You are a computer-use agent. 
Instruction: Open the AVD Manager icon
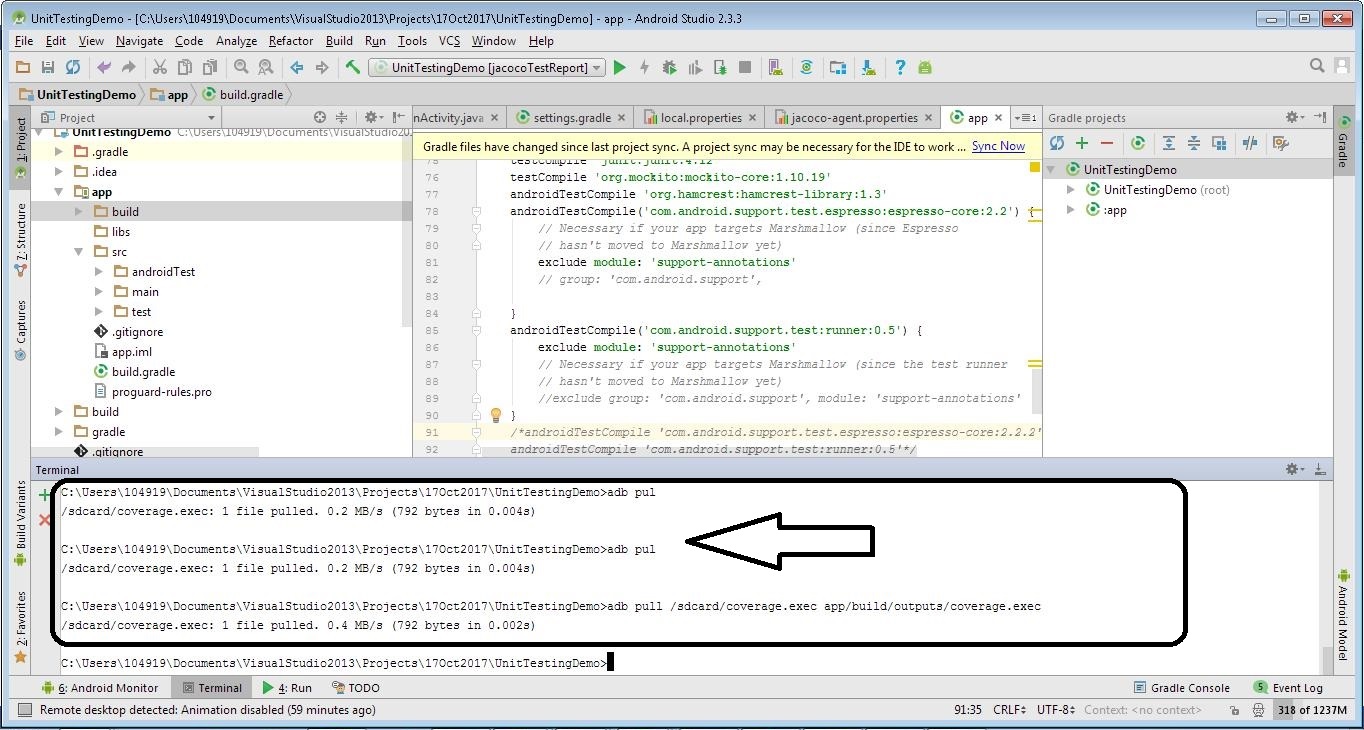pos(775,67)
